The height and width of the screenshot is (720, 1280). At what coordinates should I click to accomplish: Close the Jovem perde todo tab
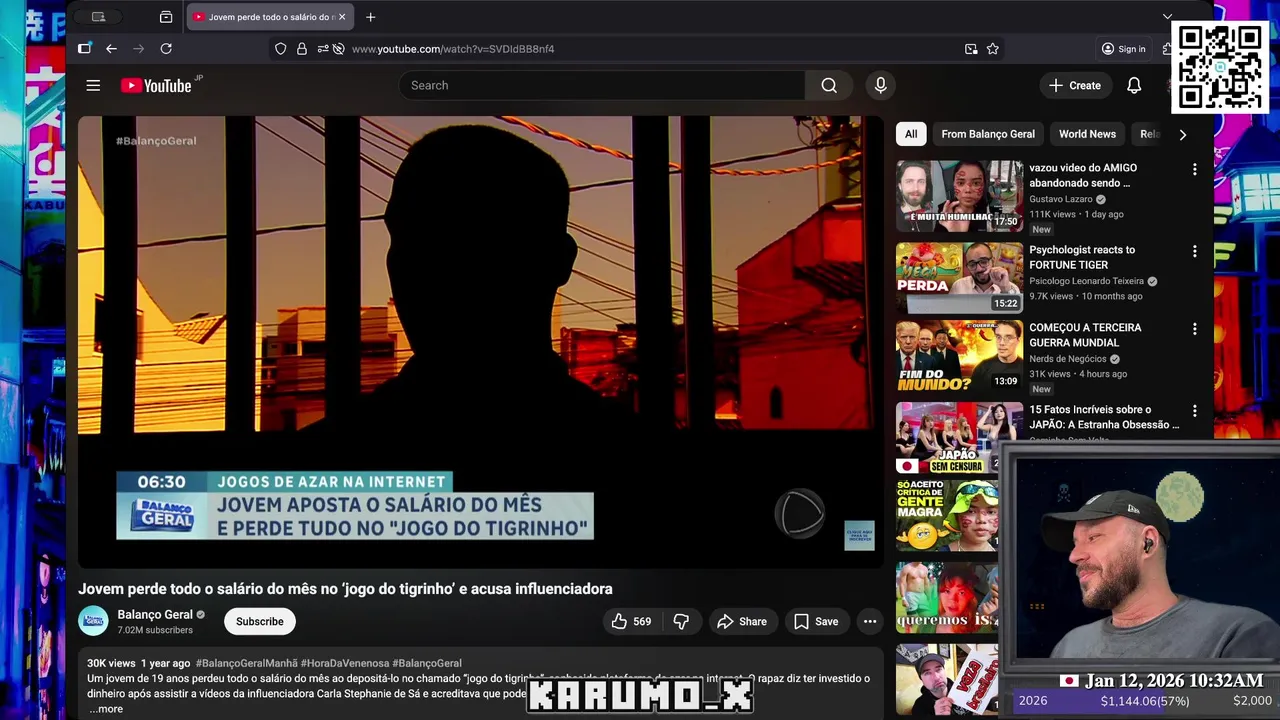tap(342, 17)
